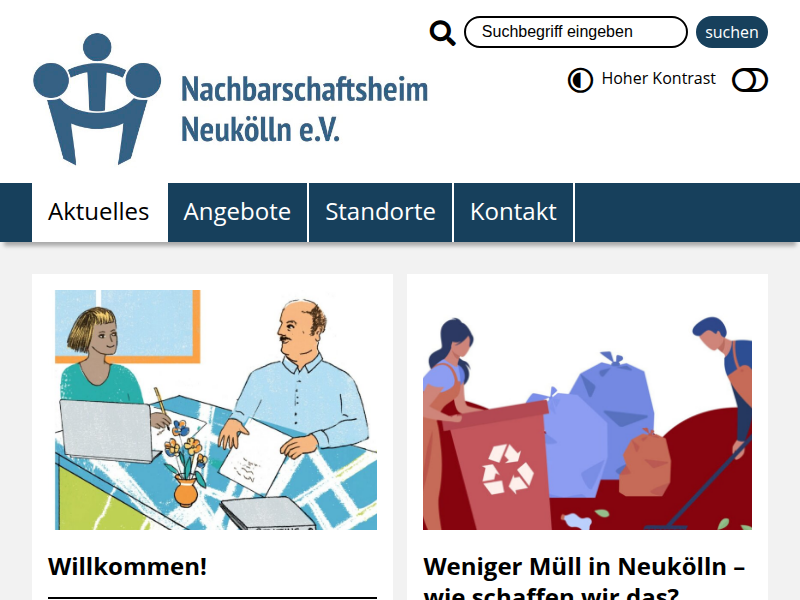Click the white recycling symbol on bin
Viewport: 800px width, 600px height.
508,469
